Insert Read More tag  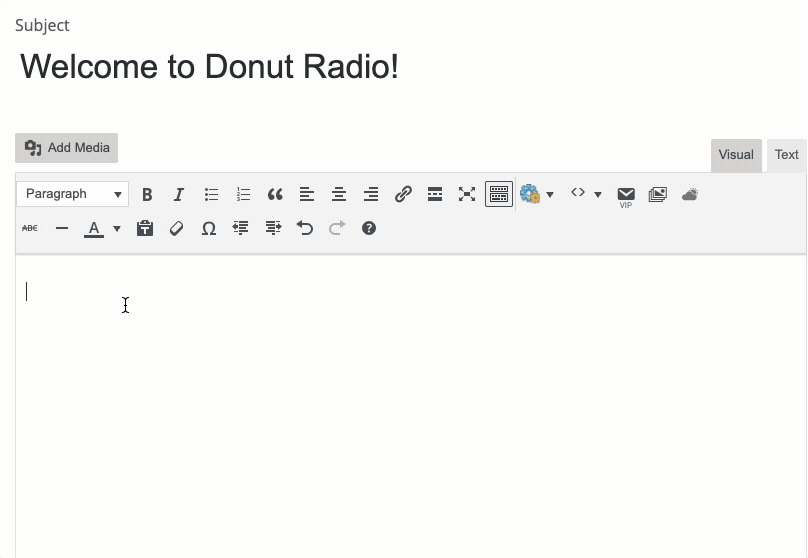(435, 194)
